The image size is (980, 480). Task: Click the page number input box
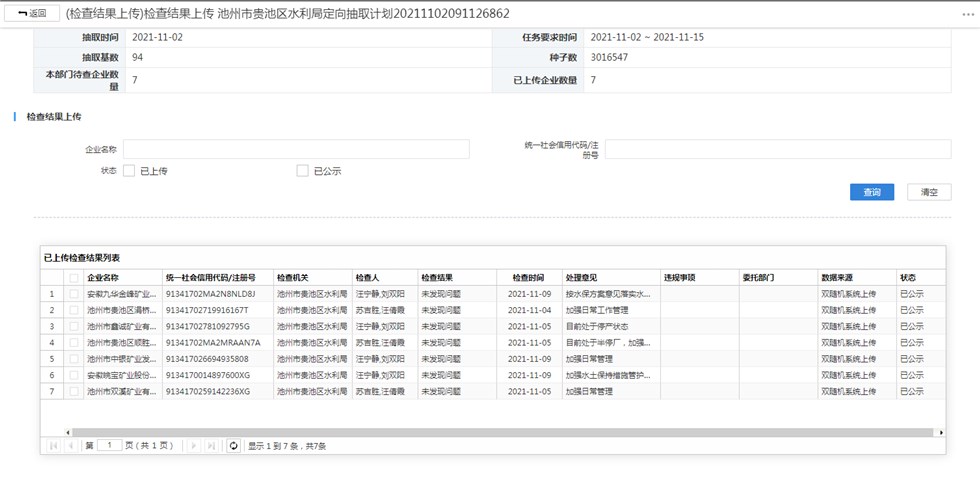click(x=109, y=445)
